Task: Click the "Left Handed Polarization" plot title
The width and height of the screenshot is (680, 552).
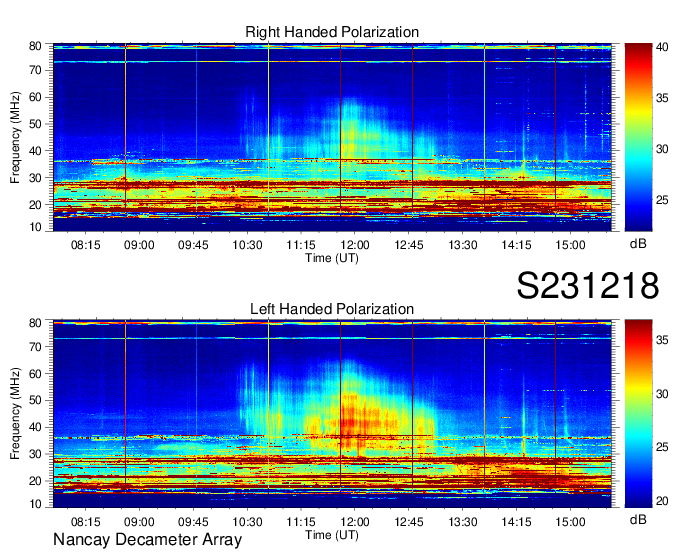Action: tap(332, 309)
